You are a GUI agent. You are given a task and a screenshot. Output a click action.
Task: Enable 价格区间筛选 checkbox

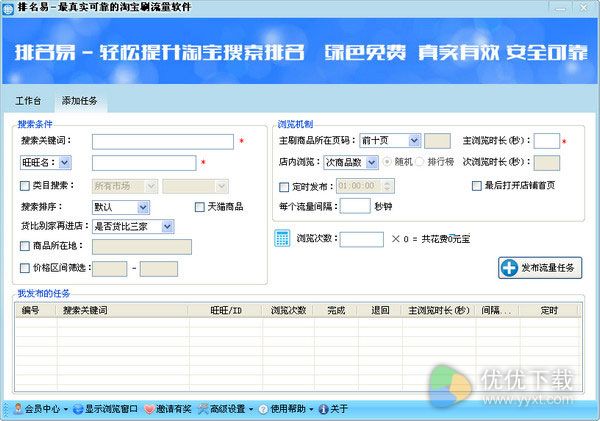24,268
